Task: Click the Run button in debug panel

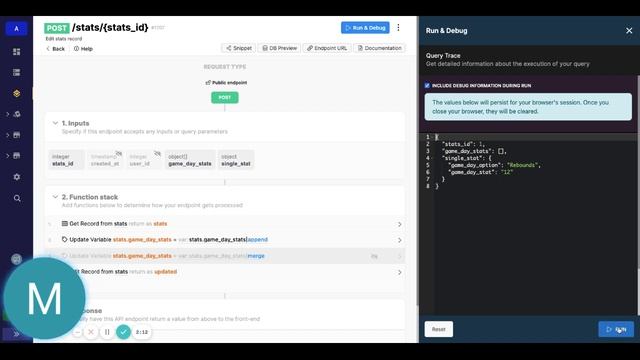Action: [616, 329]
